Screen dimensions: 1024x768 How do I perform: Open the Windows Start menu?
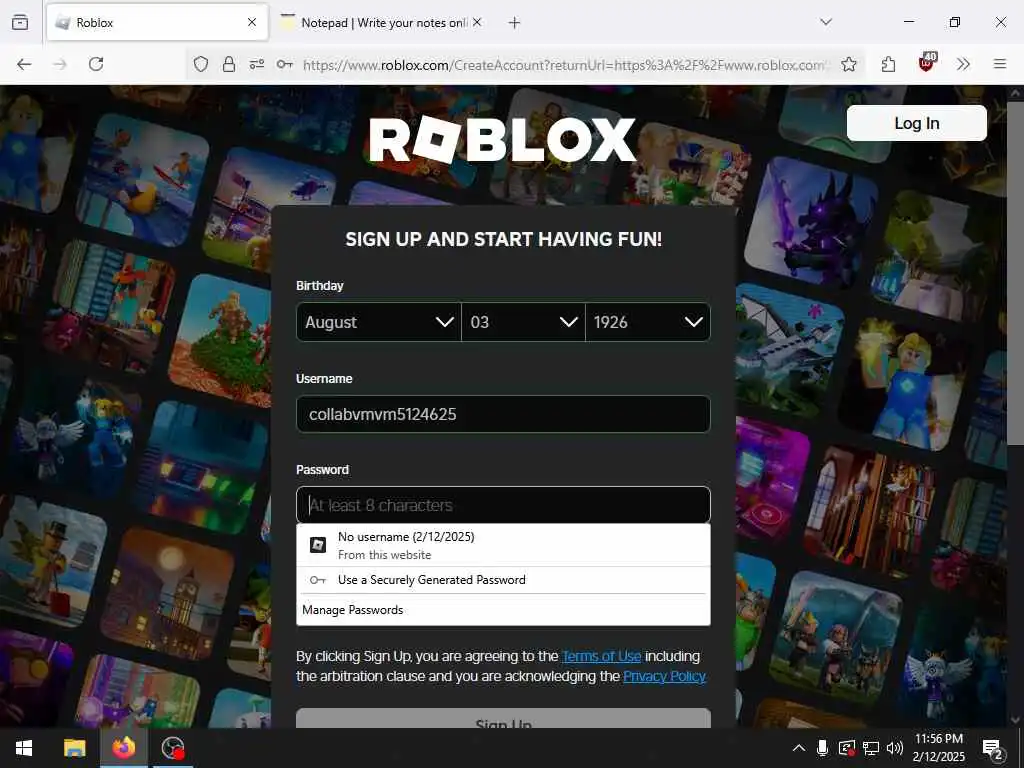(24, 748)
